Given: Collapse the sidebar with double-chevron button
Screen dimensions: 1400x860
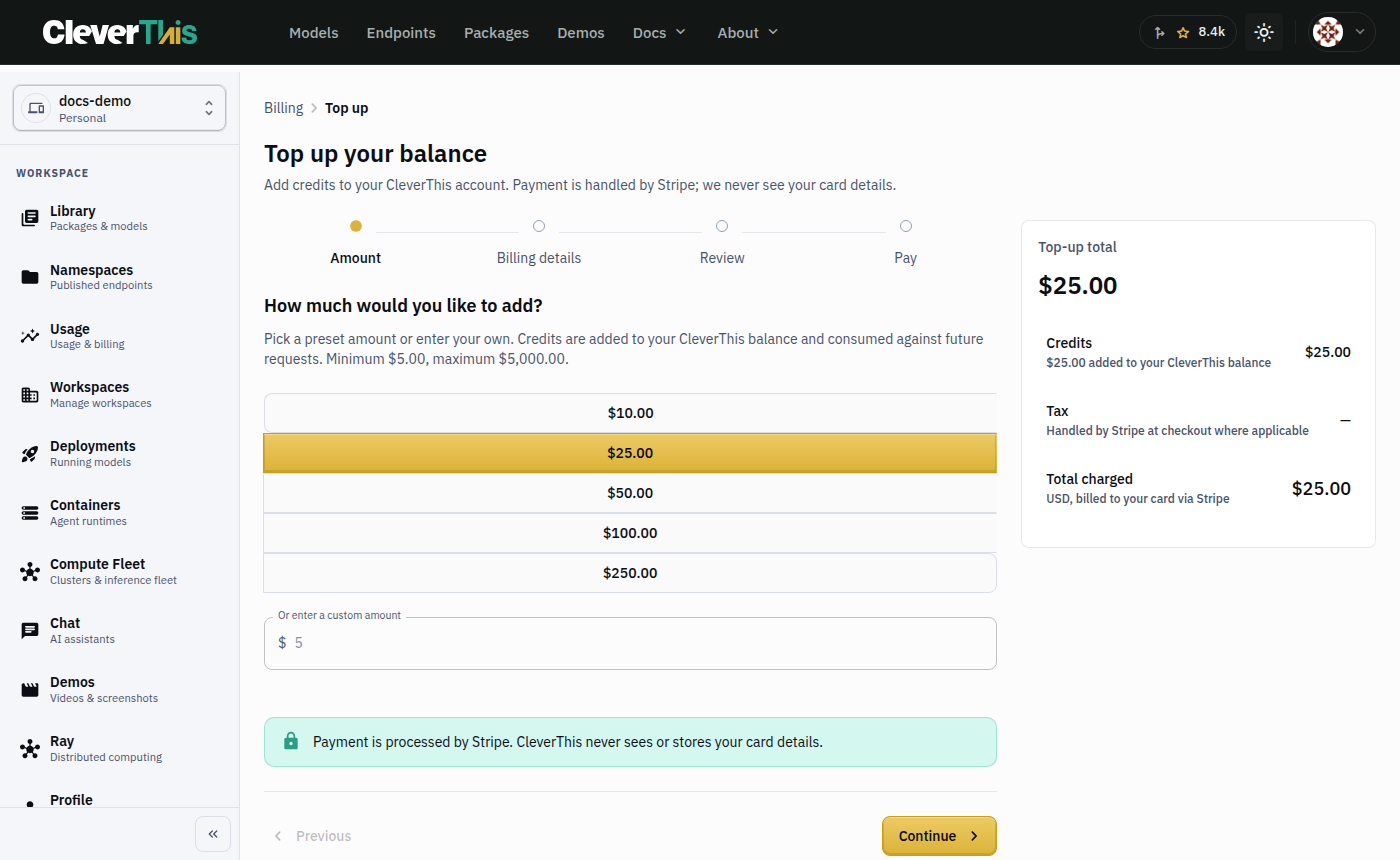Looking at the screenshot, I should (x=213, y=833).
